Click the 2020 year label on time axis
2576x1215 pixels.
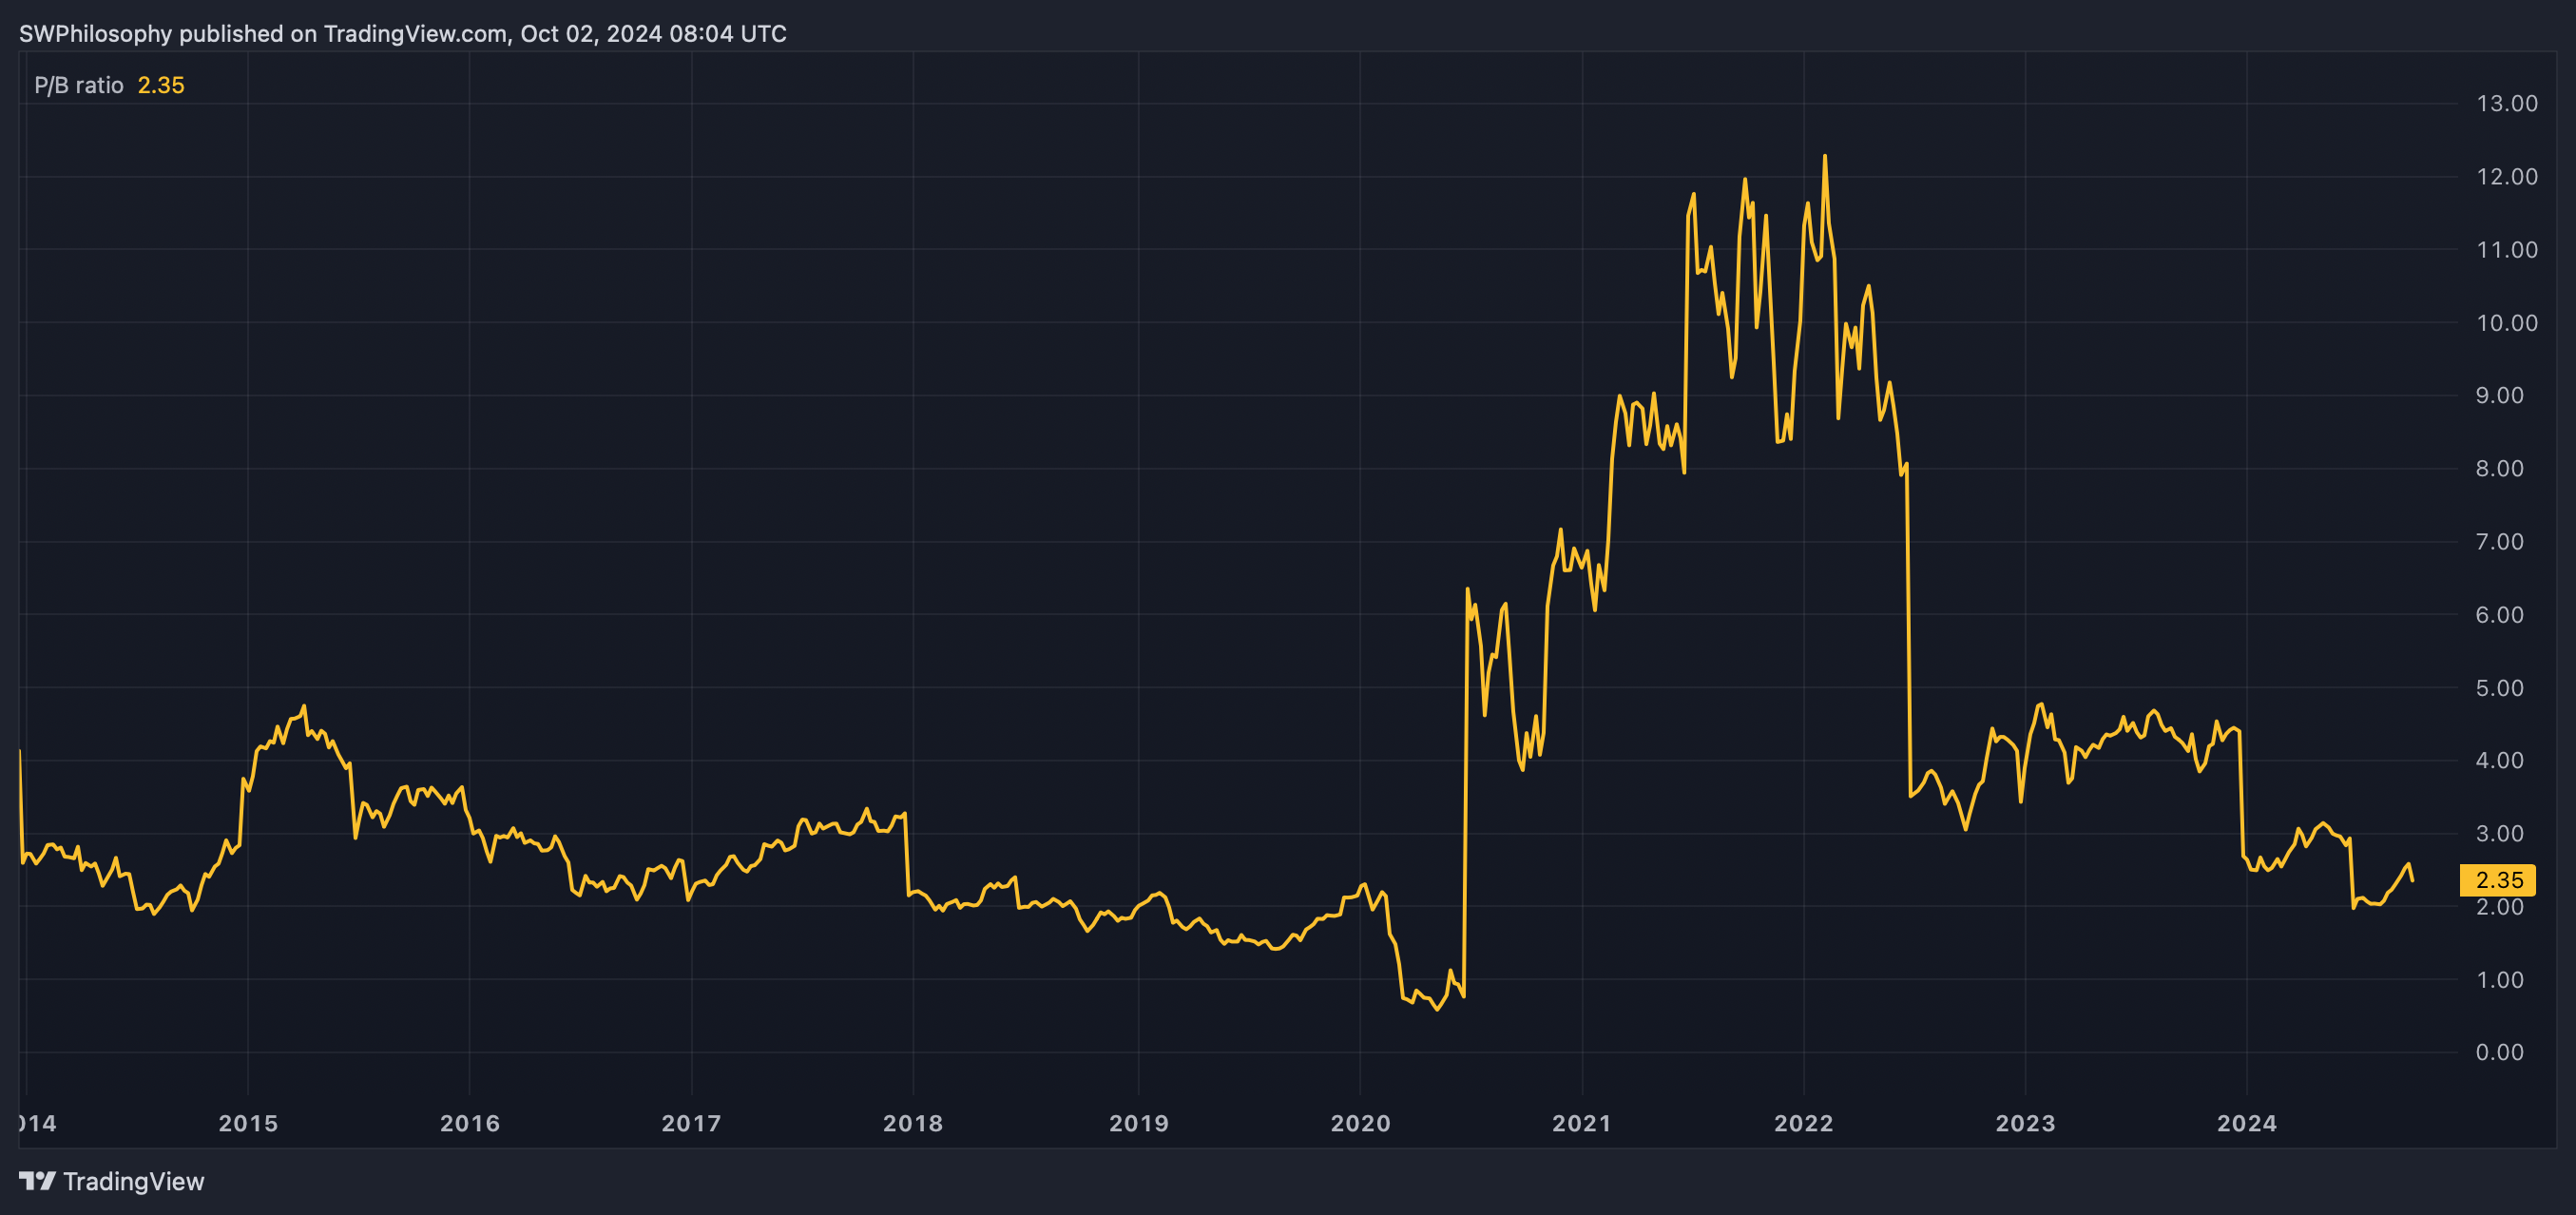(1360, 1123)
